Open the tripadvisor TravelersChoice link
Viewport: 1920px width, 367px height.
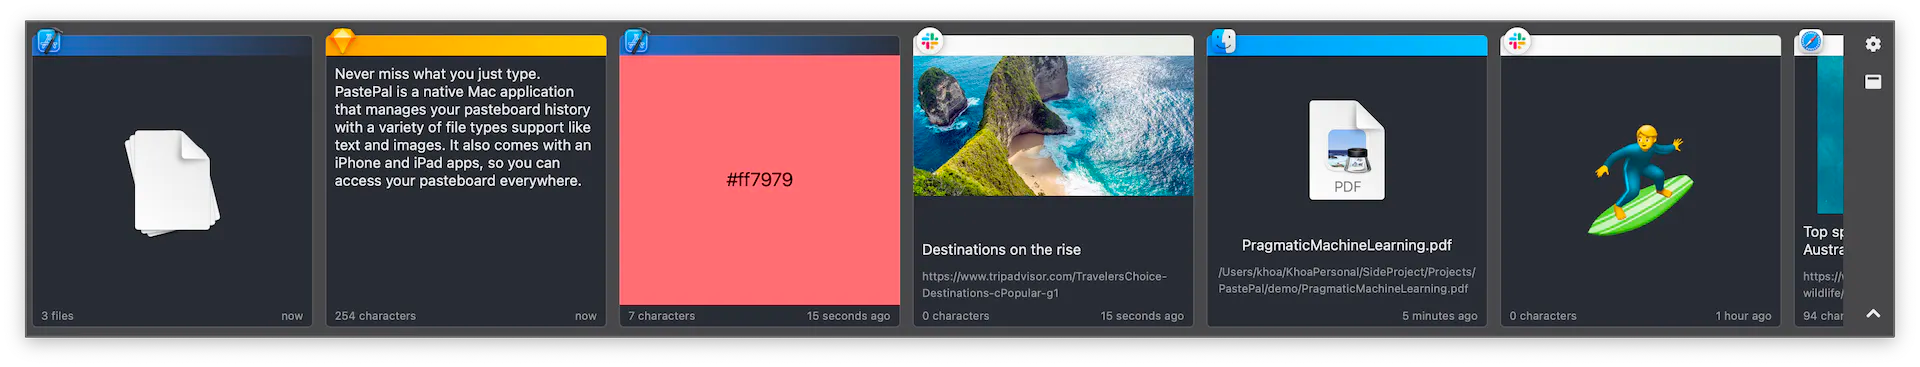point(1044,285)
